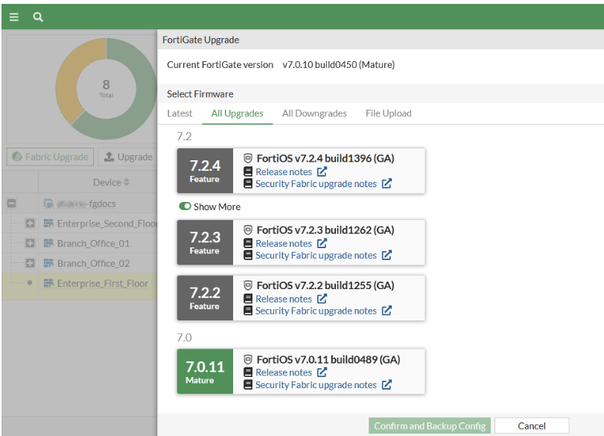Open Release notes link for v7.0.11
Image resolution: width=604 pixels, height=436 pixels.
click(x=284, y=372)
